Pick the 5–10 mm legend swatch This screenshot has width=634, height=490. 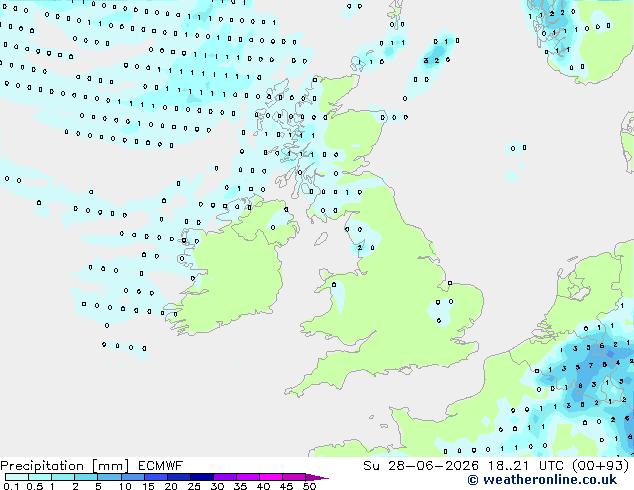click(x=110, y=477)
